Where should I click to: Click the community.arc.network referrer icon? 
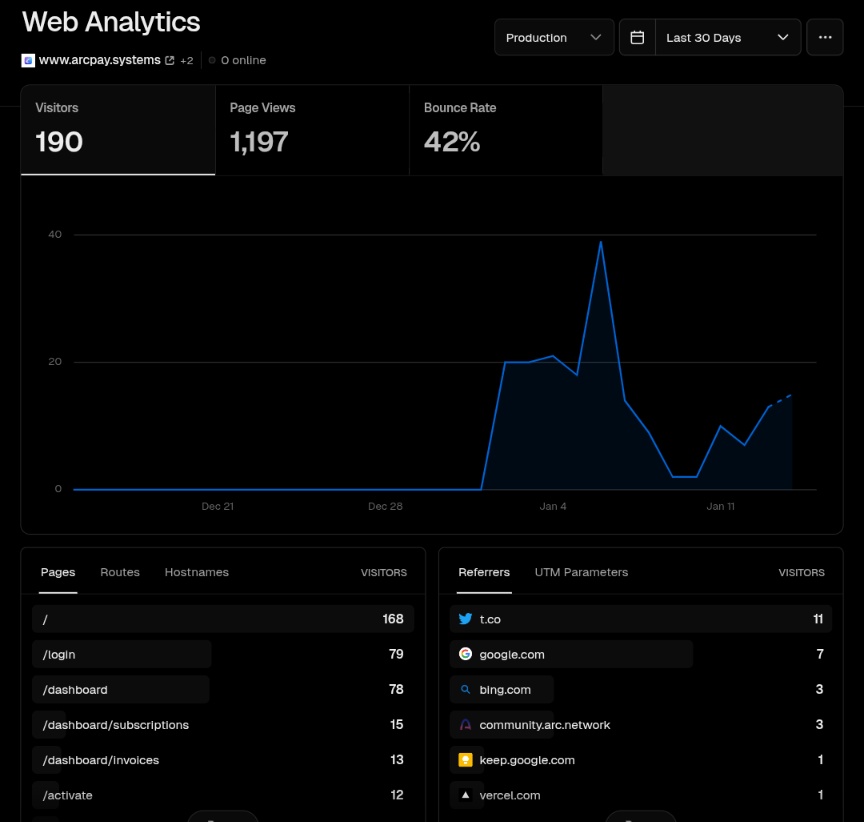465,725
